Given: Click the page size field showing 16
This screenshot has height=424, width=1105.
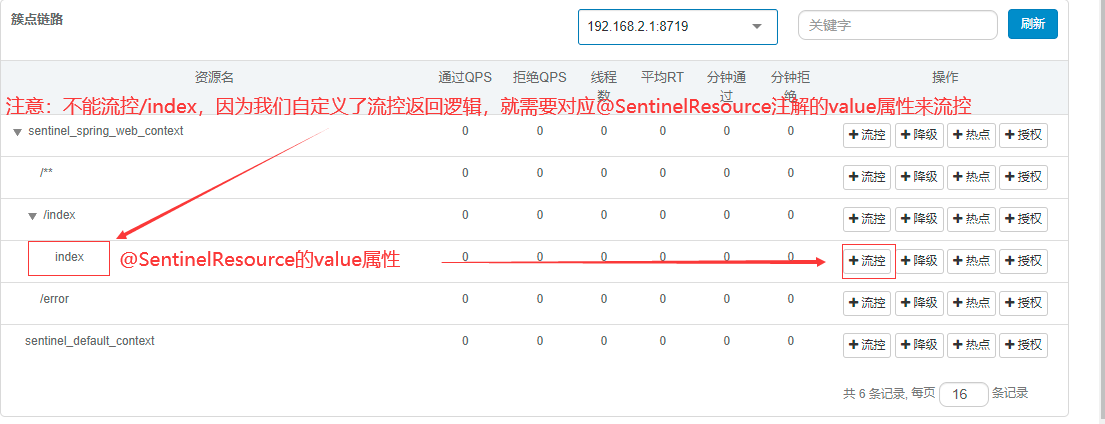Looking at the screenshot, I should 964,394.
